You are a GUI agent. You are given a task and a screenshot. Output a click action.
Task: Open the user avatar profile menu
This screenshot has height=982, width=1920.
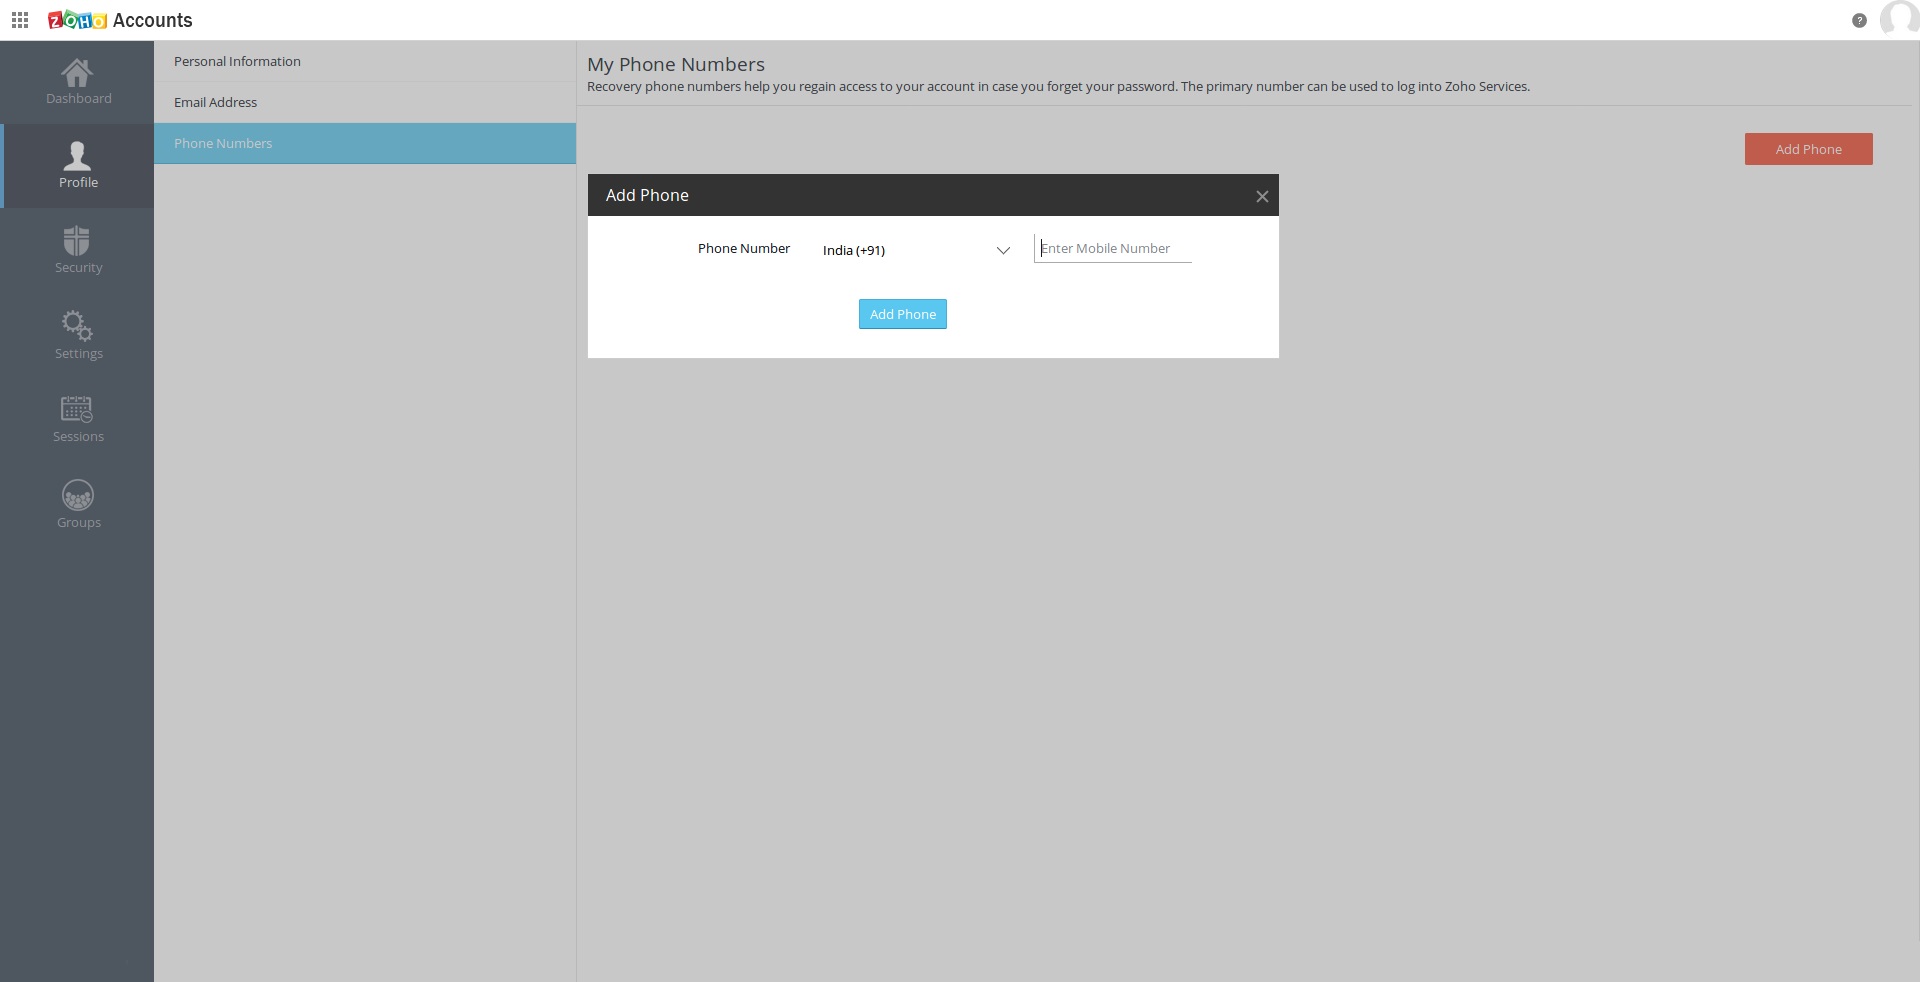point(1899,18)
